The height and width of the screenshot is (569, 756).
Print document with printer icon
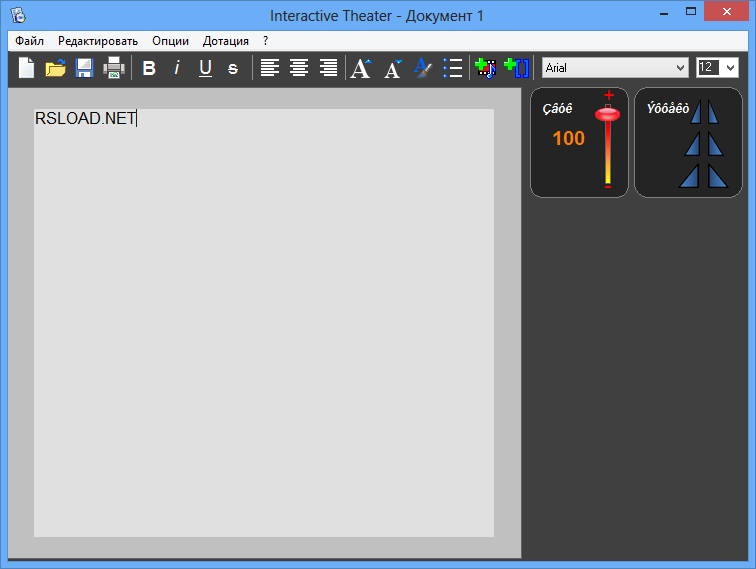pyautogui.click(x=114, y=68)
